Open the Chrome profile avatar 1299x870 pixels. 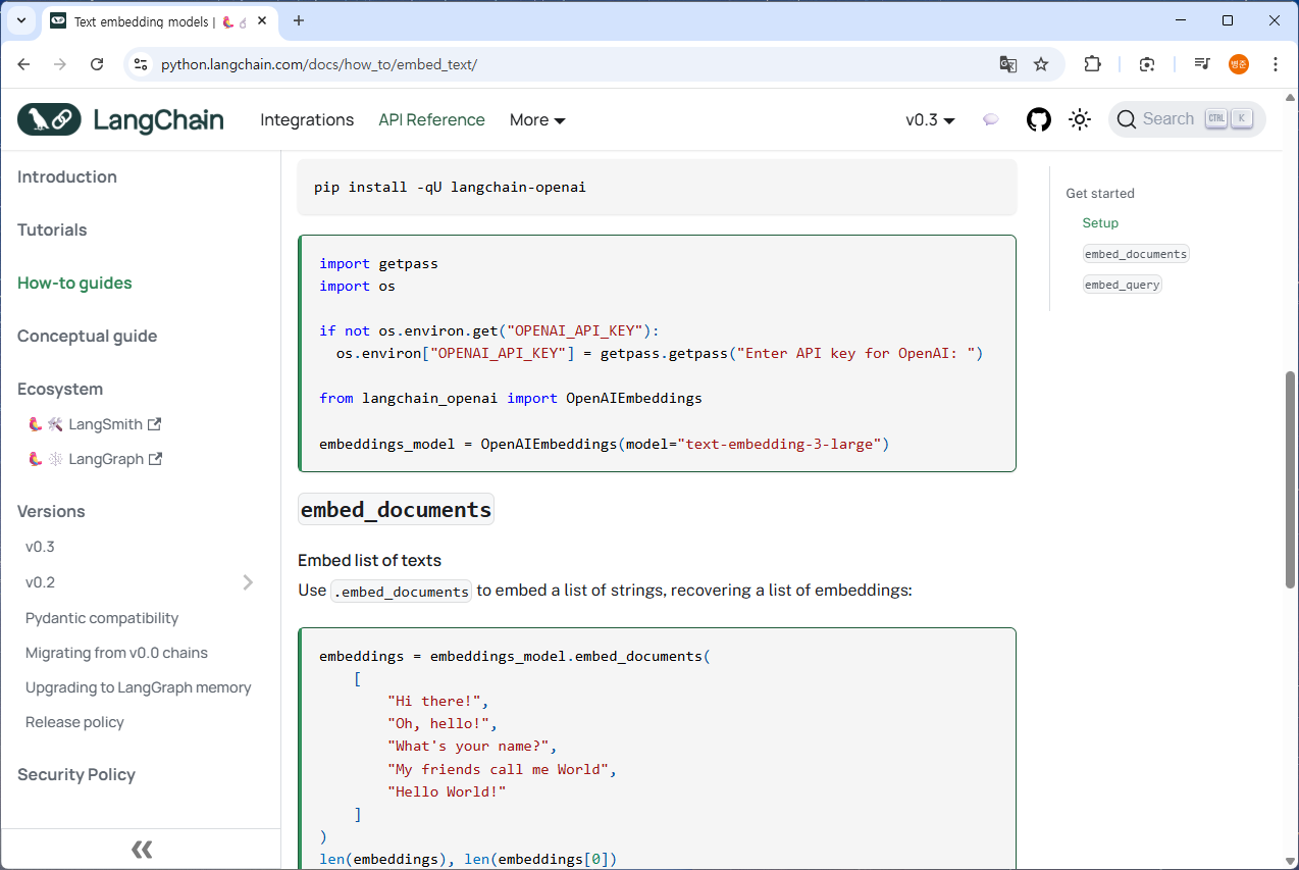point(1239,64)
